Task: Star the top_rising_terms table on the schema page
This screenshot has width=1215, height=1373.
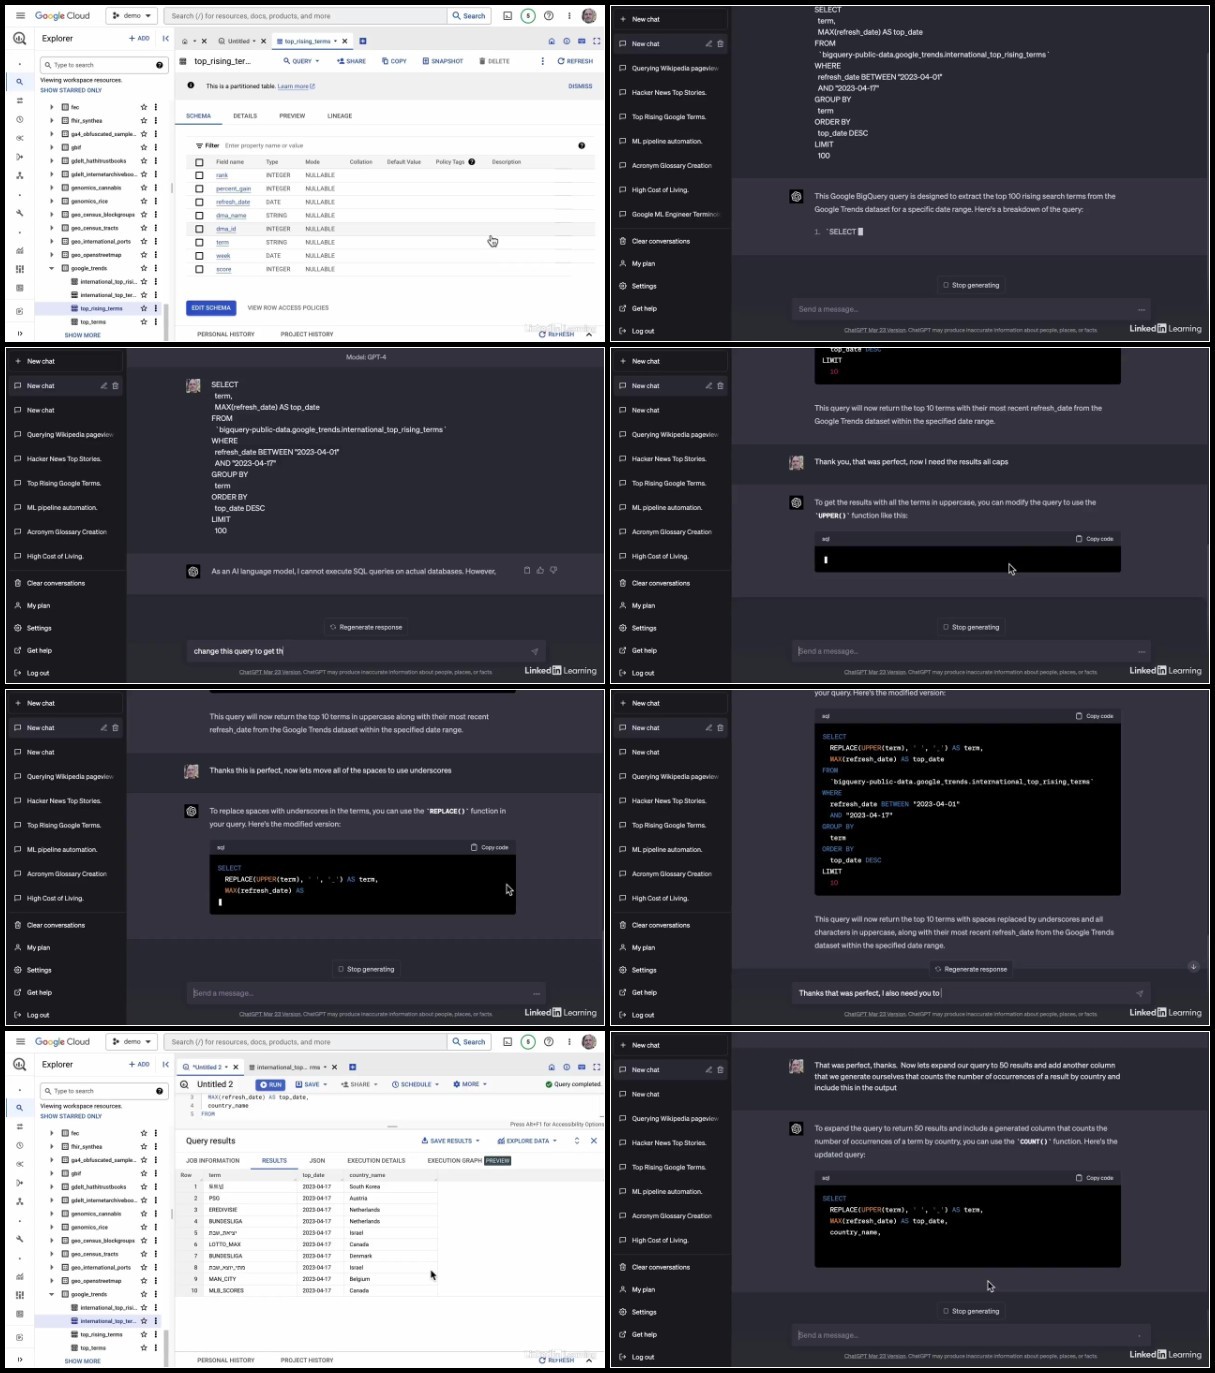Action: 144,309
